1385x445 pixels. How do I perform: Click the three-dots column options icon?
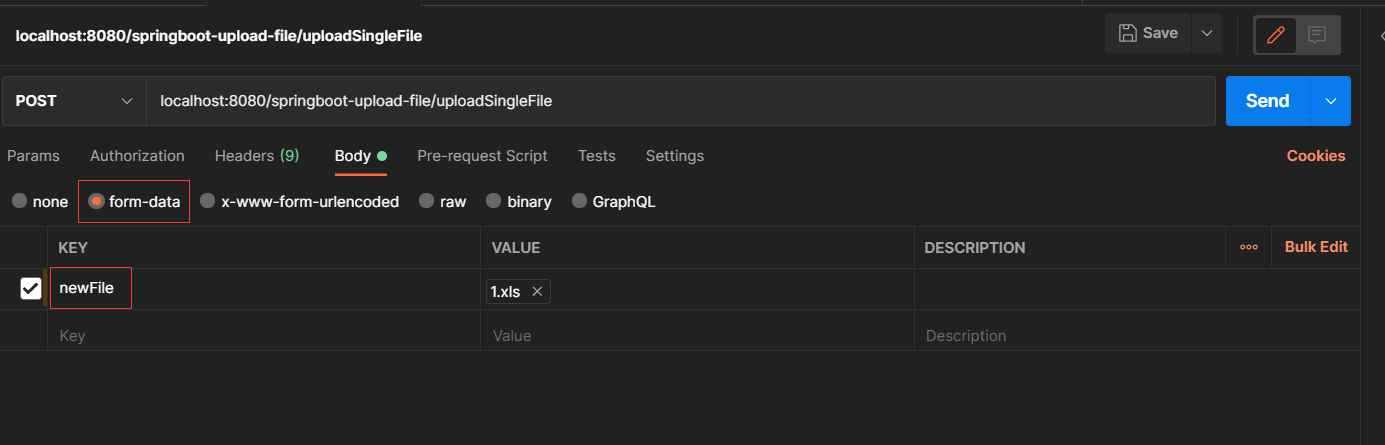click(1248, 247)
